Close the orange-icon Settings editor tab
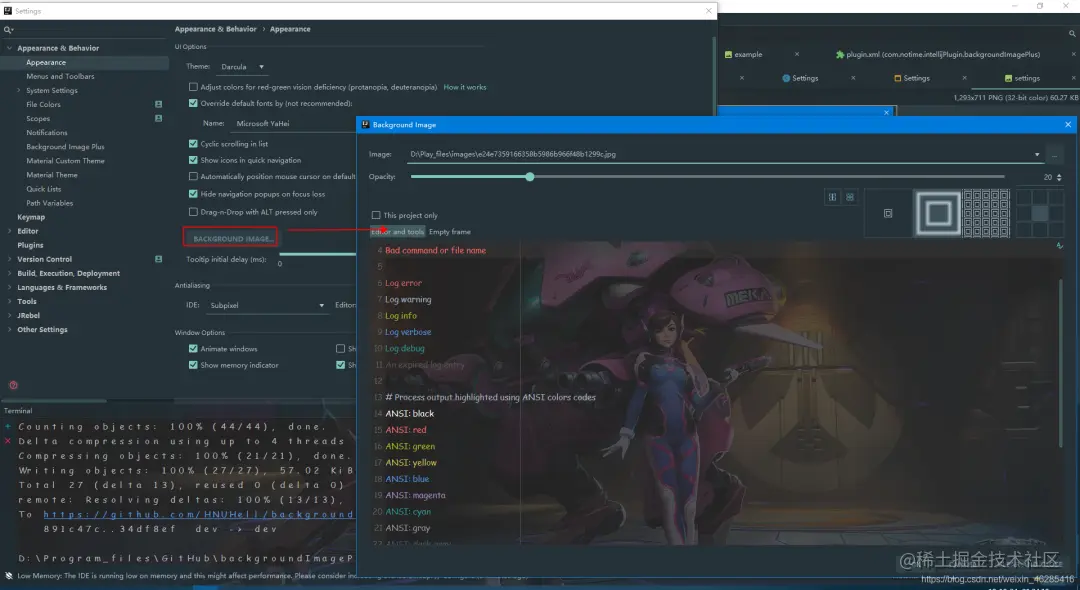Screen dimensions: 1080x590 tap(964, 78)
